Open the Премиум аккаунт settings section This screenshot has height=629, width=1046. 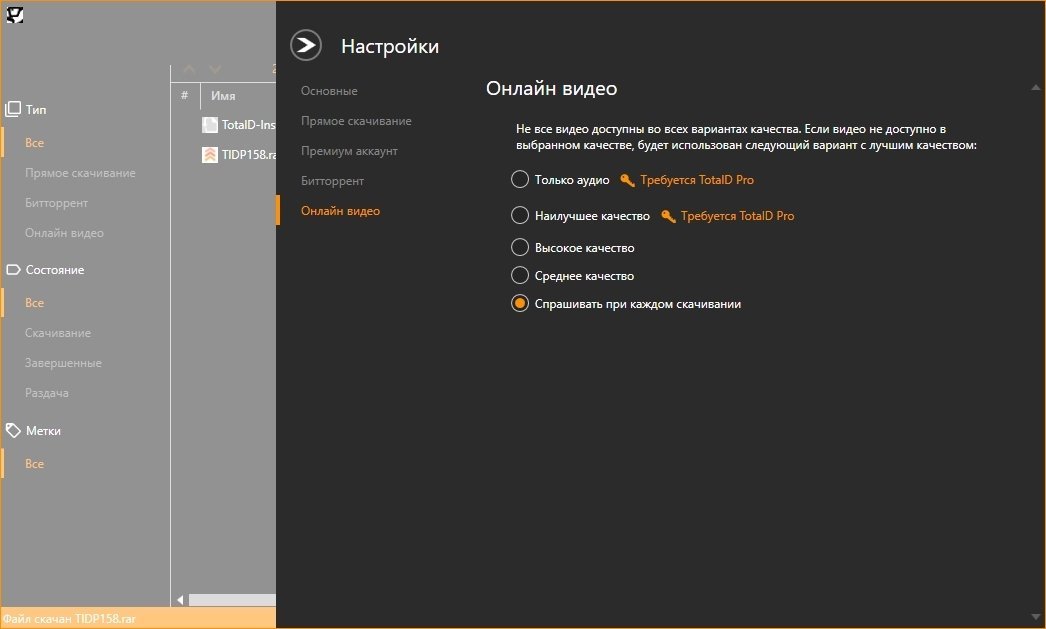[349, 151]
